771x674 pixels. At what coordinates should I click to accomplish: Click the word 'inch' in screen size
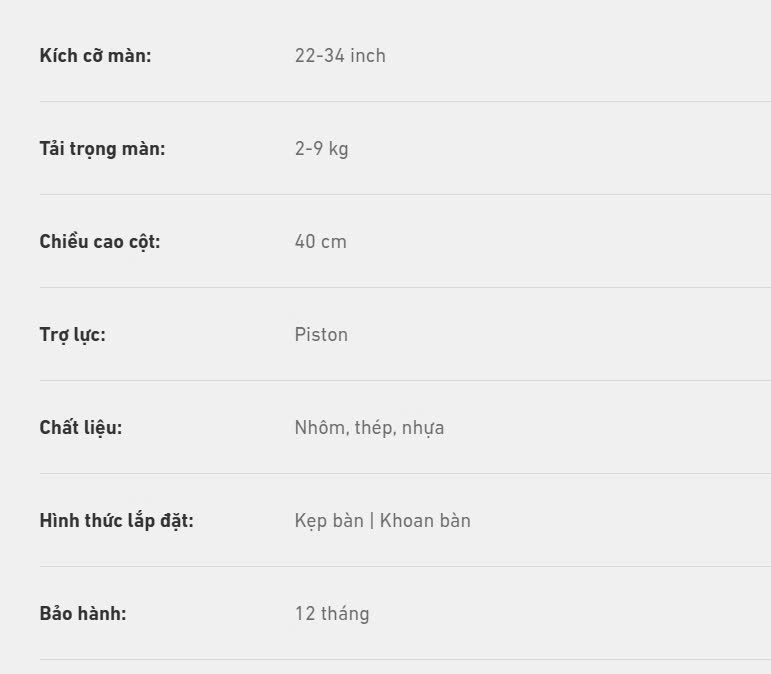coord(368,56)
